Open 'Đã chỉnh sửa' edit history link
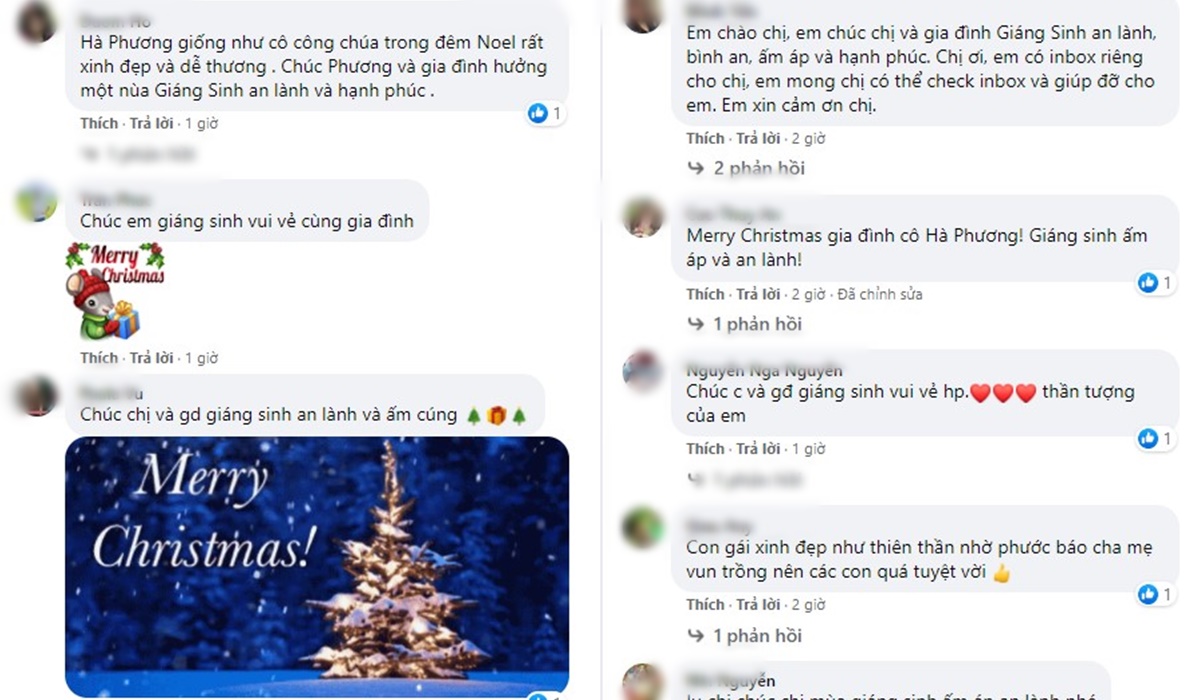Image resolution: width=1200 pixels, height=700 pixels. [x=879, y=294]
